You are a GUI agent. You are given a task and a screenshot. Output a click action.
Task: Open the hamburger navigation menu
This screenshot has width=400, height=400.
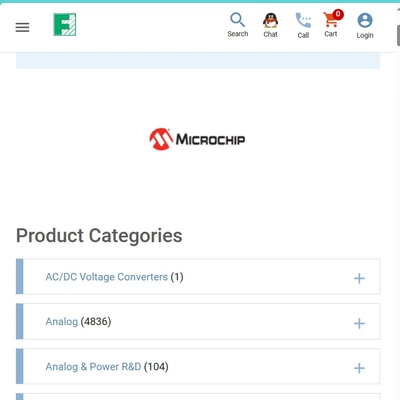pos(22,27)
